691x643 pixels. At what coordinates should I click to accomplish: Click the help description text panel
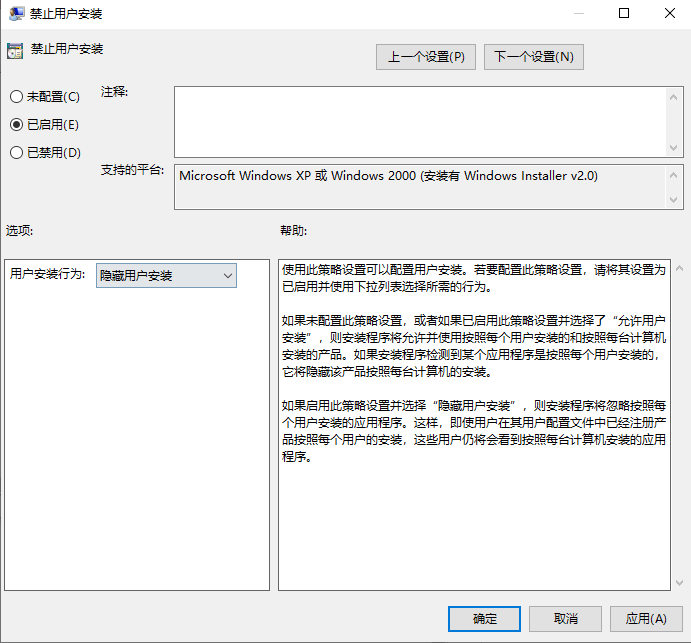pos(474,520)
